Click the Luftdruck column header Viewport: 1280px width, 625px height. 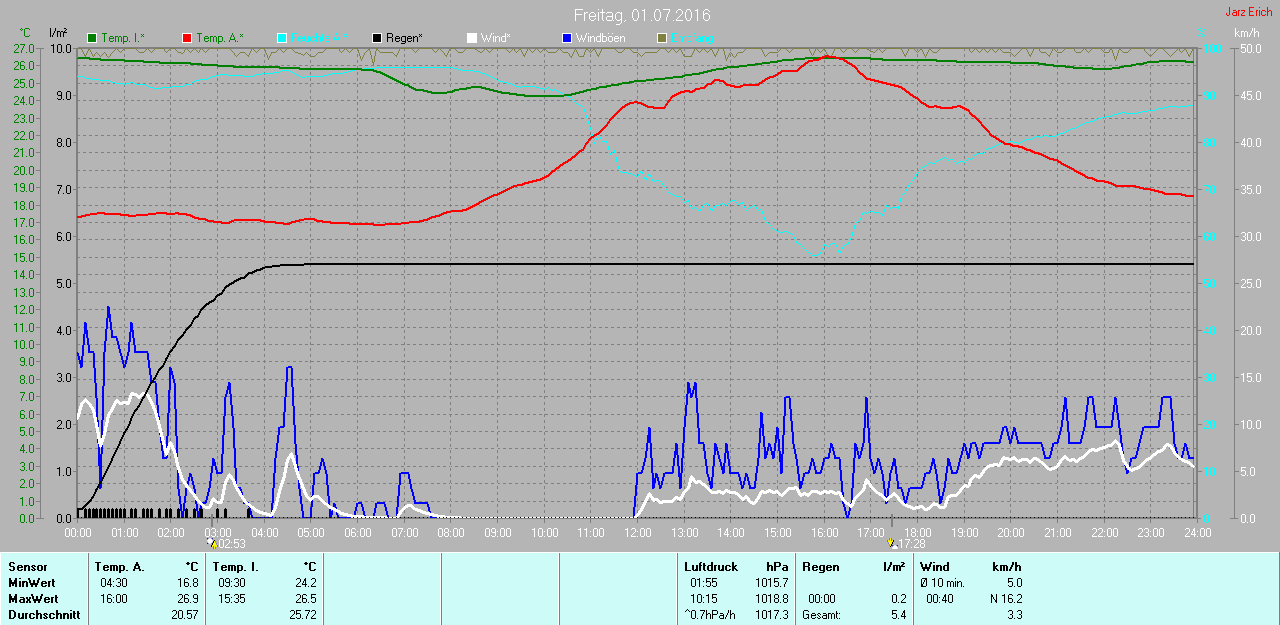click(x=710, y=567)
